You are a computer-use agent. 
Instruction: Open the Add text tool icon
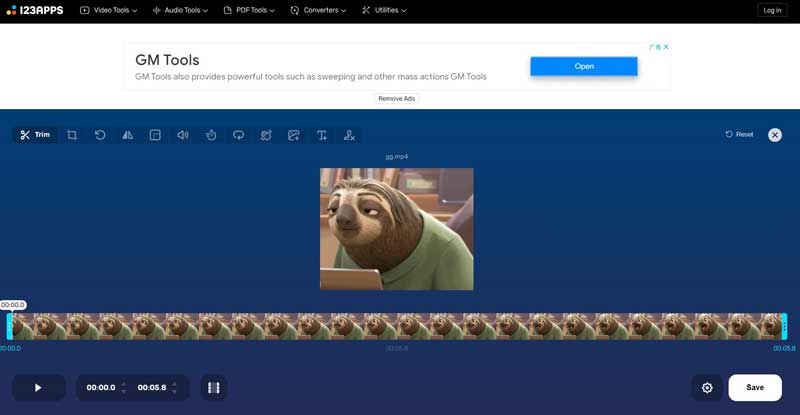tap(321, 135)
